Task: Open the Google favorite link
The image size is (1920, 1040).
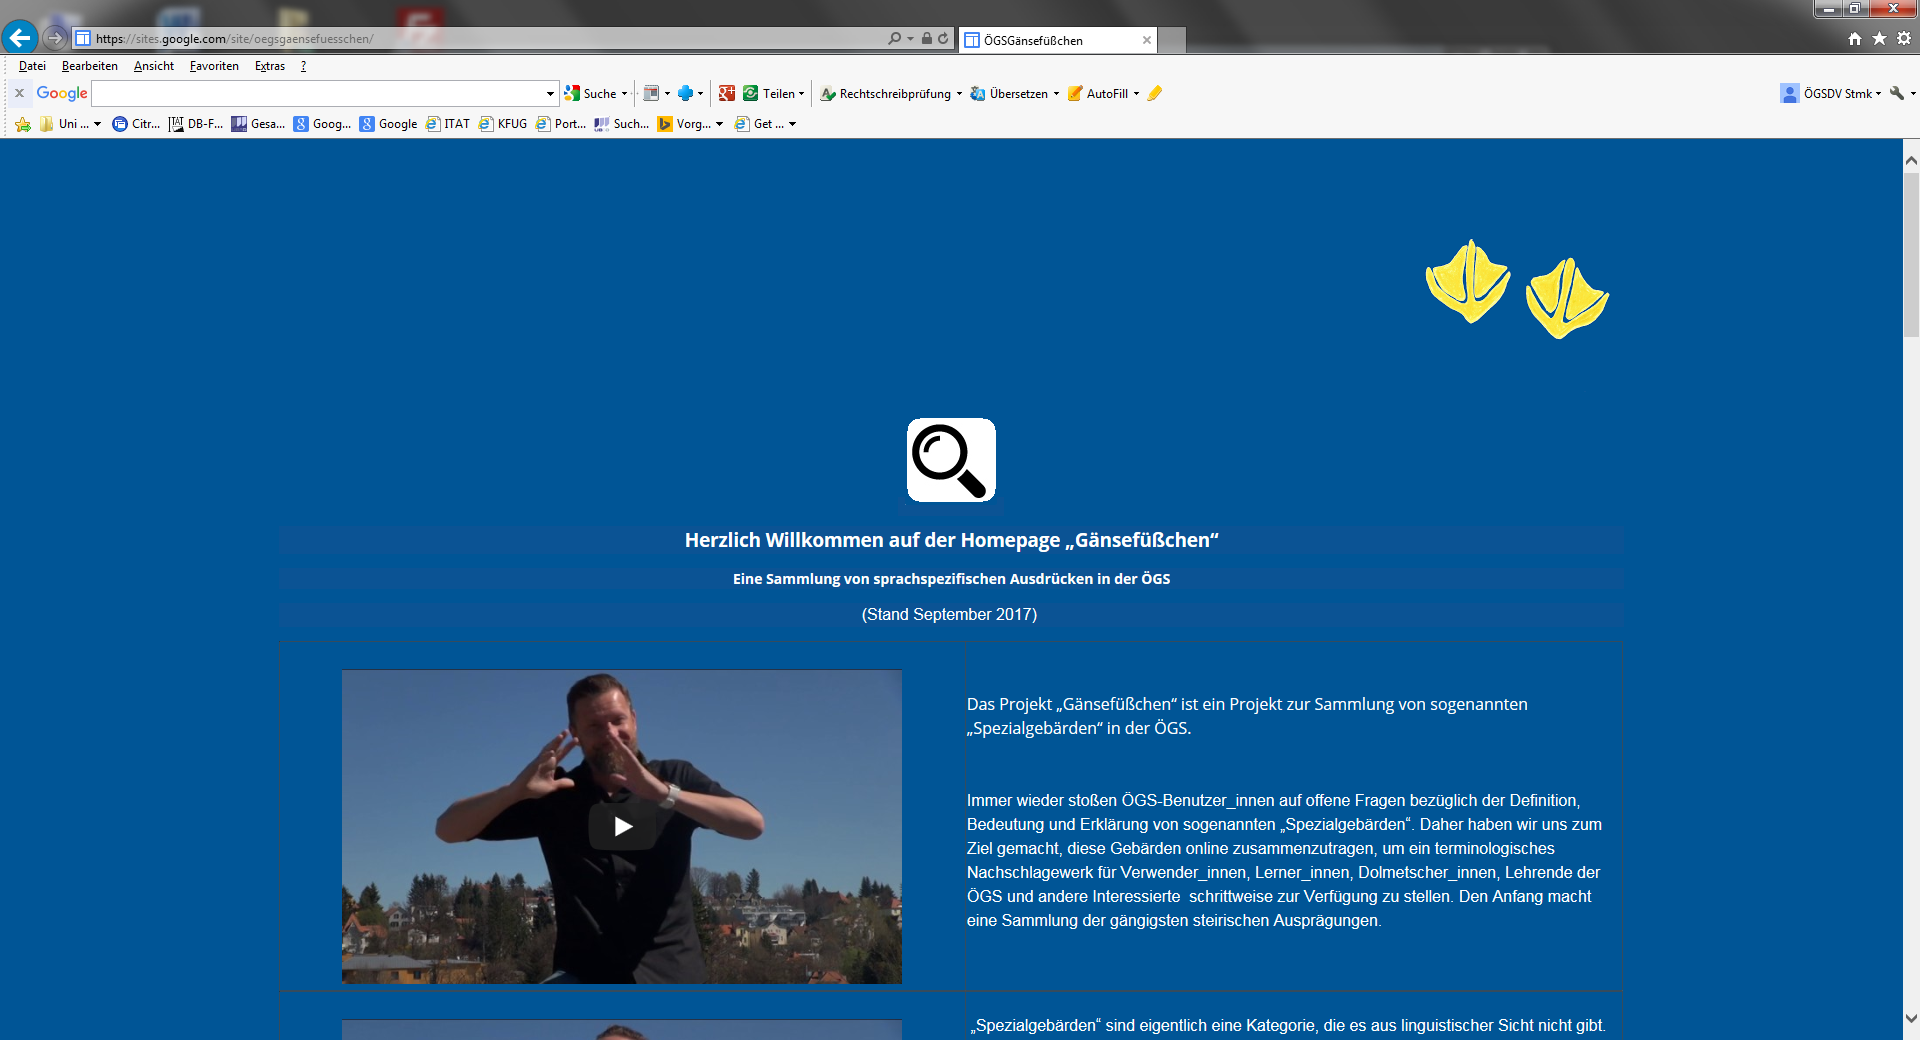Action: (x=388, y=124)
